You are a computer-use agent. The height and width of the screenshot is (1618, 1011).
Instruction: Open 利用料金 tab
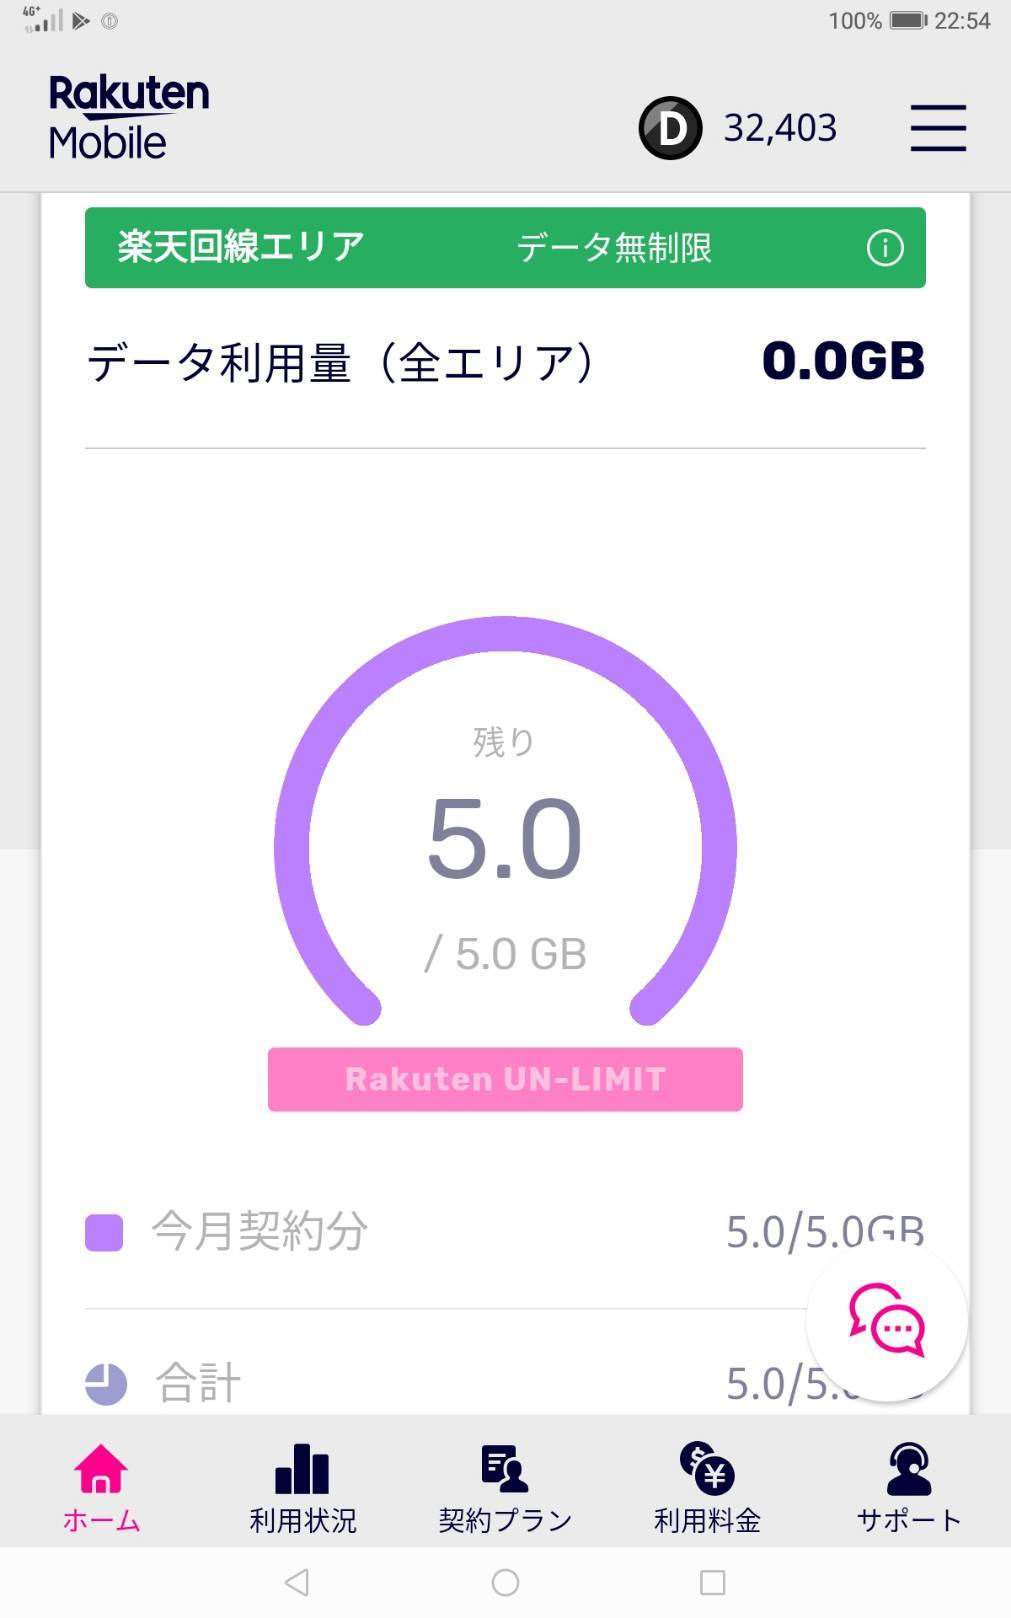click(x=707, y=1487)
